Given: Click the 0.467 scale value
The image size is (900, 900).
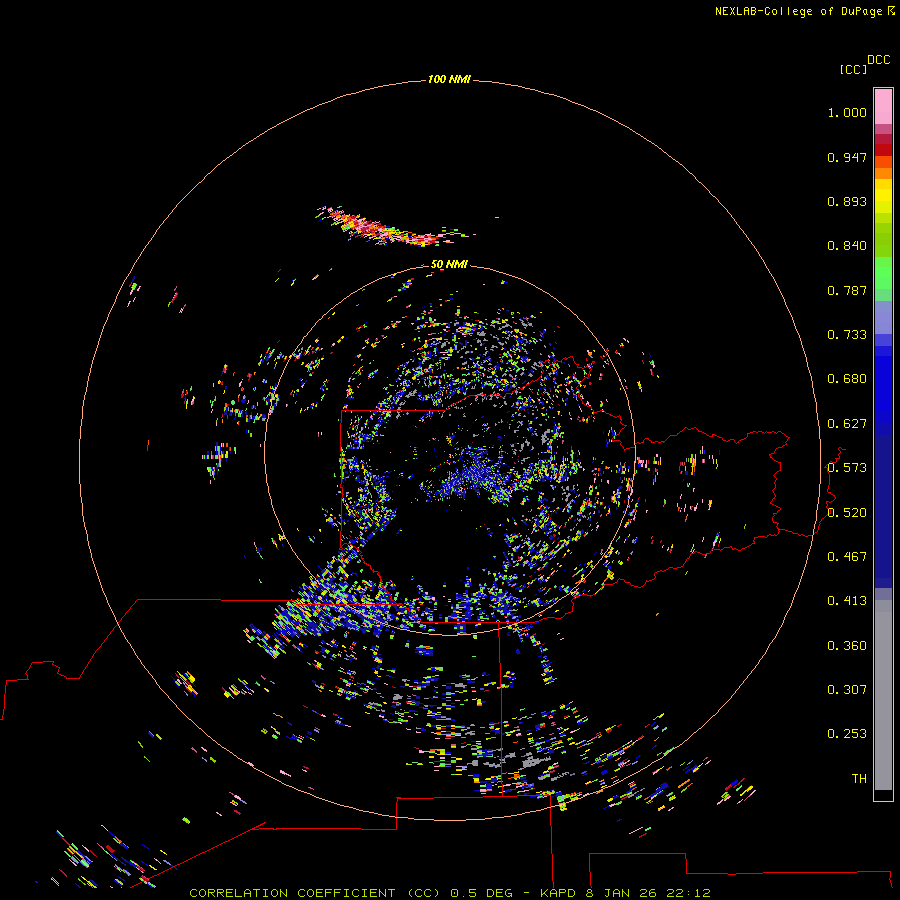Looking at the screenshot, I should 847,557.
